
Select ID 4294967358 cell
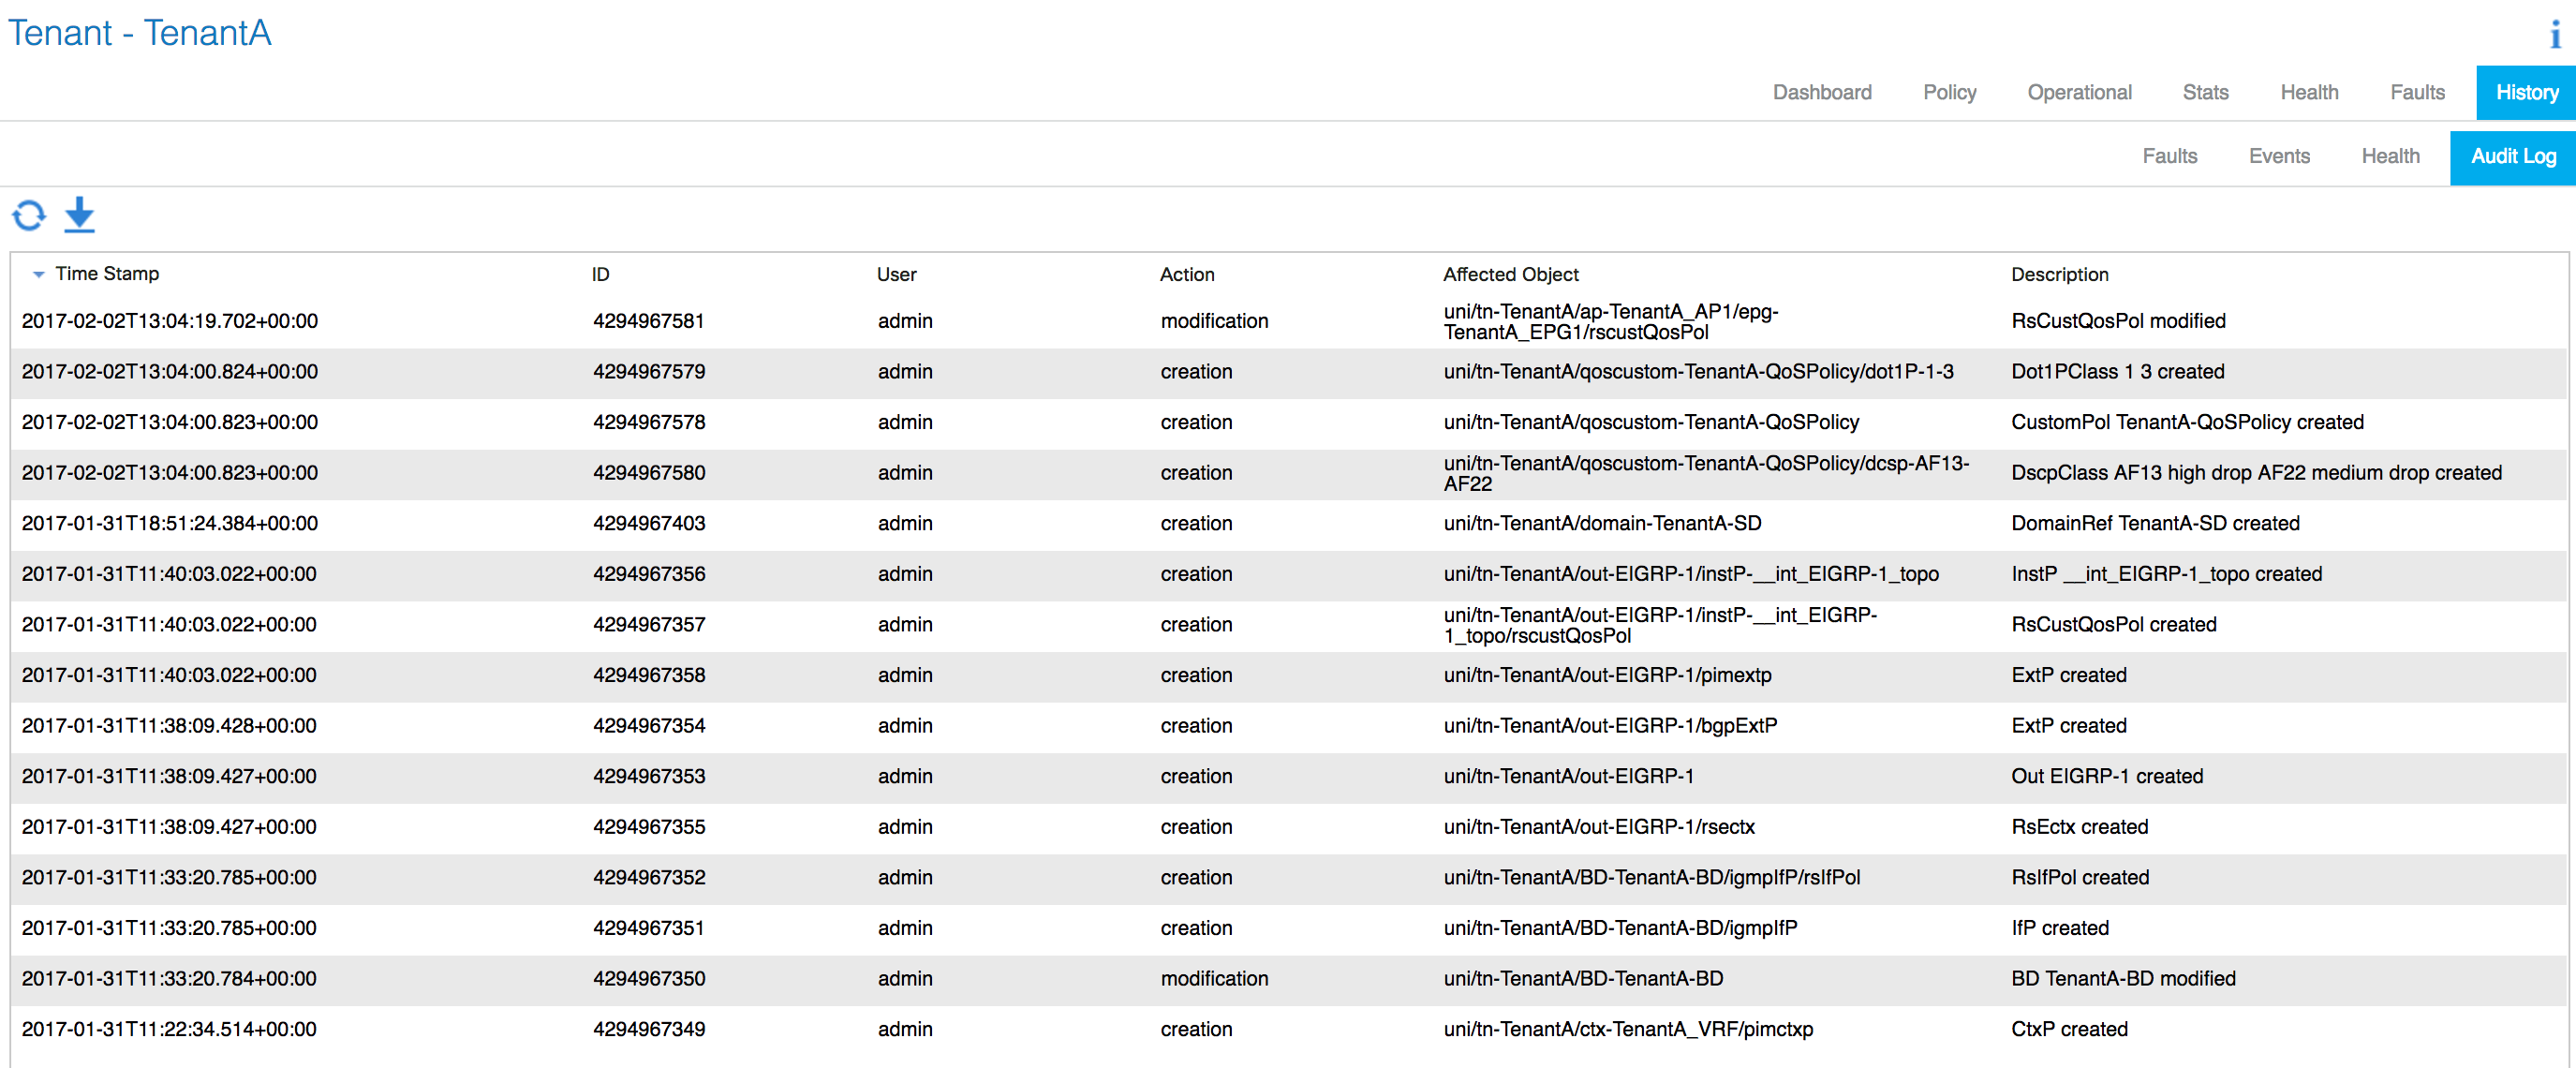click(648, 675)
